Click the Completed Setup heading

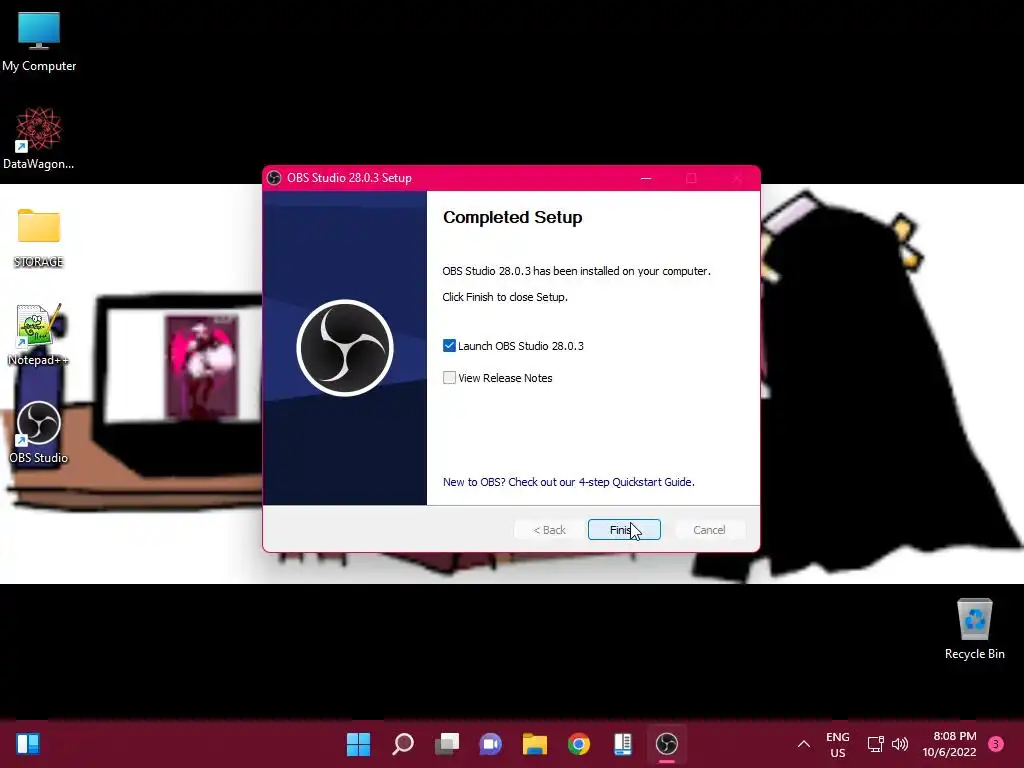[513, 217]
